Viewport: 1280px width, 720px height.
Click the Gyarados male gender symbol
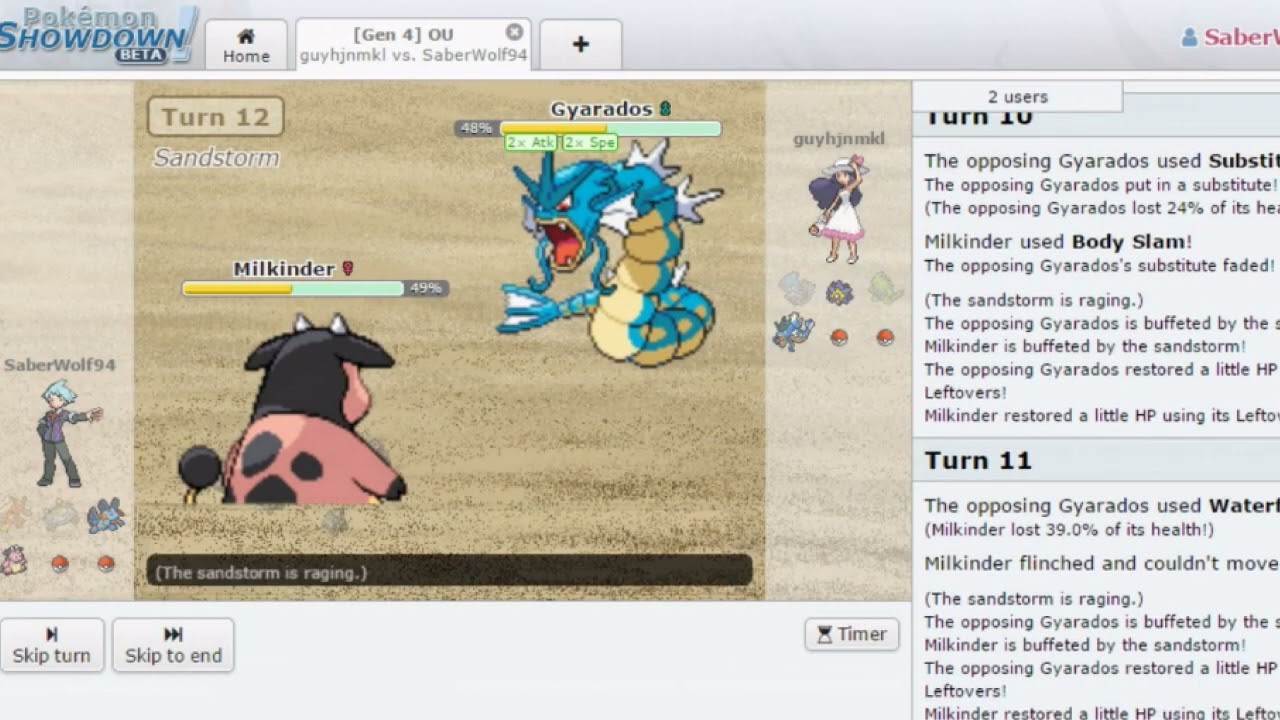click(665, 109)
